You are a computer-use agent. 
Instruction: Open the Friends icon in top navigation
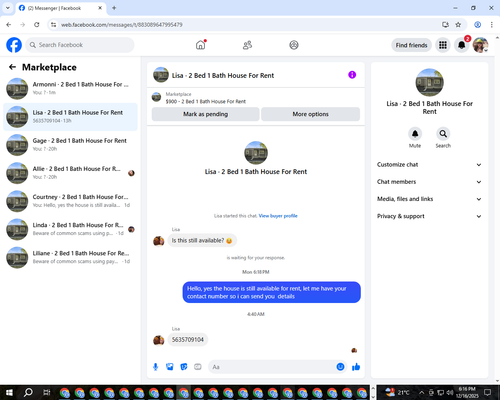(247, 45)
